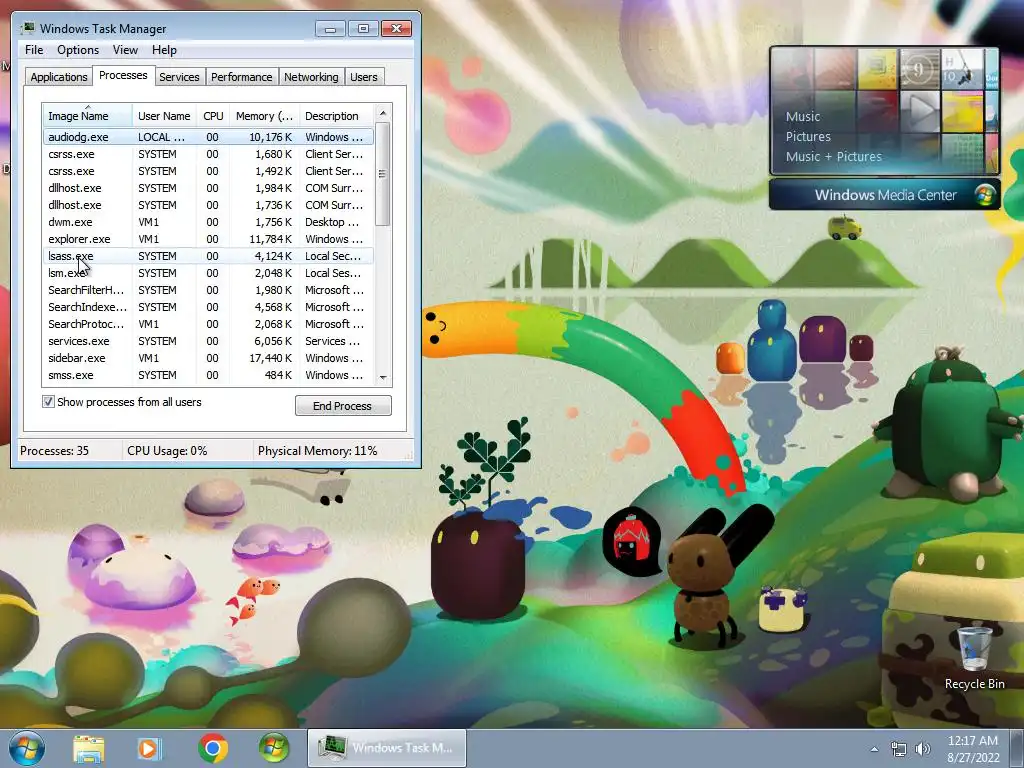Click the process list scroll down arrow
Viewport: 1024px width, 768px height.
(383, 377)
